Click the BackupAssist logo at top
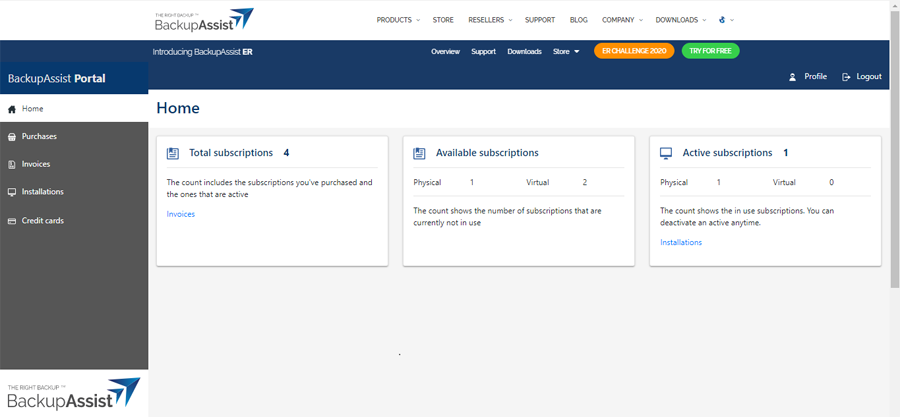This screenshot has width=900, height=417. tap(204, 20)
